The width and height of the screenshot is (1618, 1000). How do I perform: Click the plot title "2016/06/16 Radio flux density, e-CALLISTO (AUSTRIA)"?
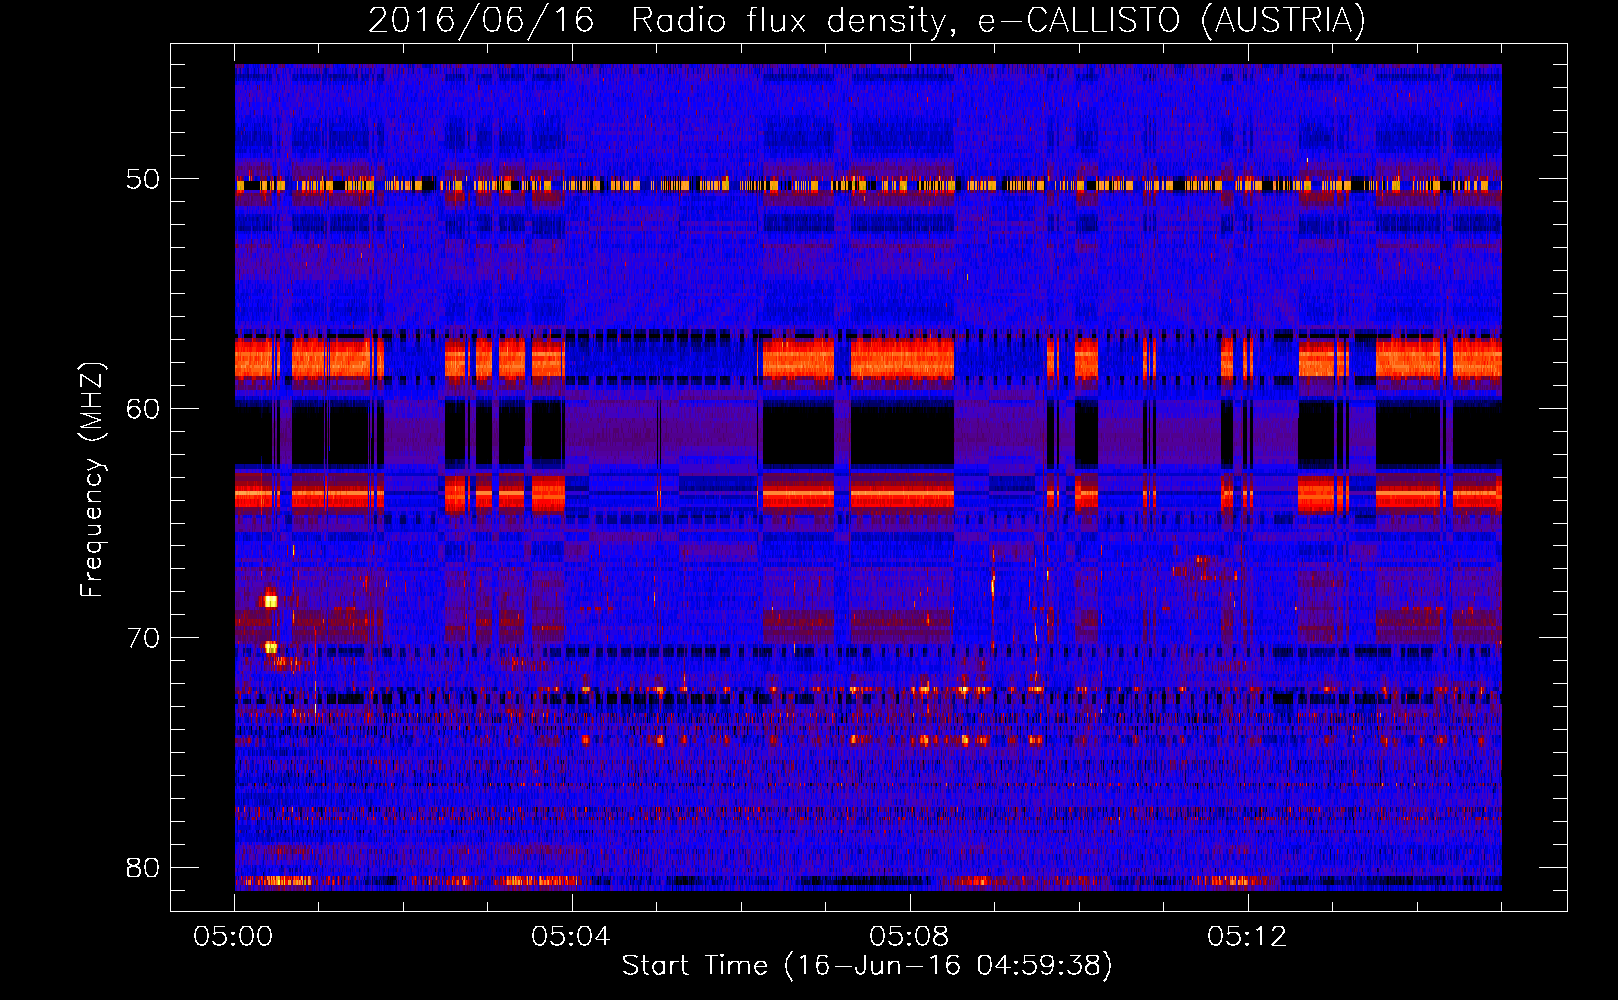pos(867,20)
